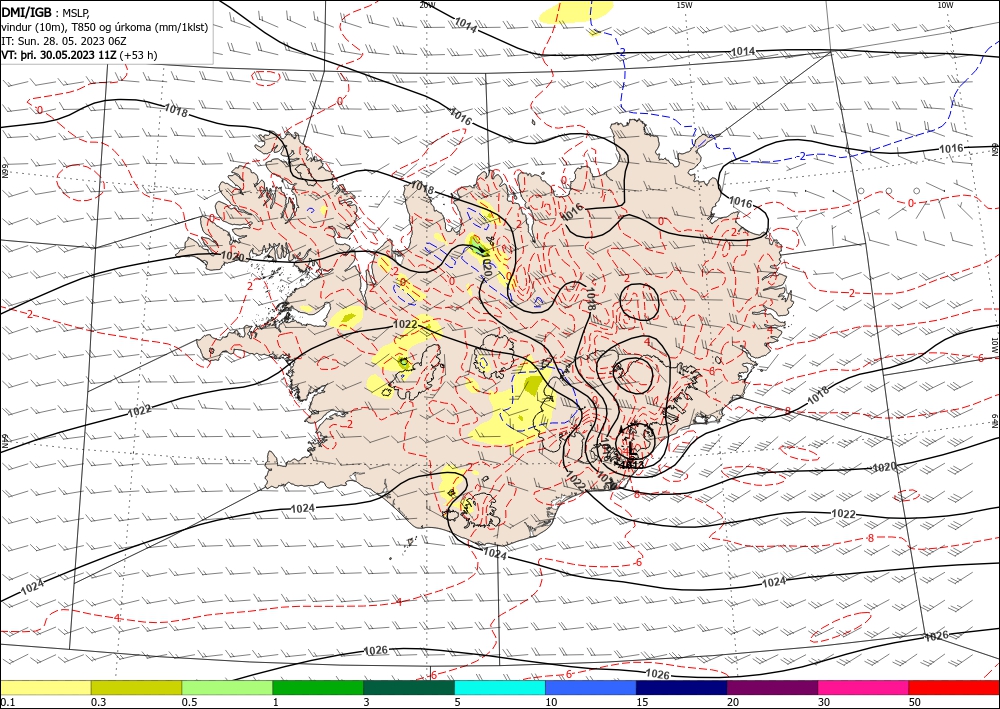Click the red 50+ legend swatch
Image resolution: width=1000 pixels, height=709 pixels.
954,687
